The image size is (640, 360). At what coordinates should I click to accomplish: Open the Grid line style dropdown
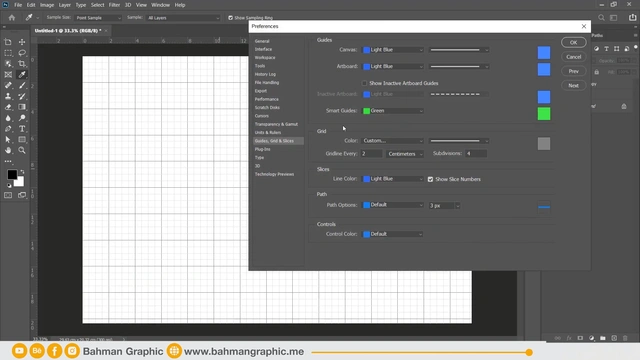[459, 141]
